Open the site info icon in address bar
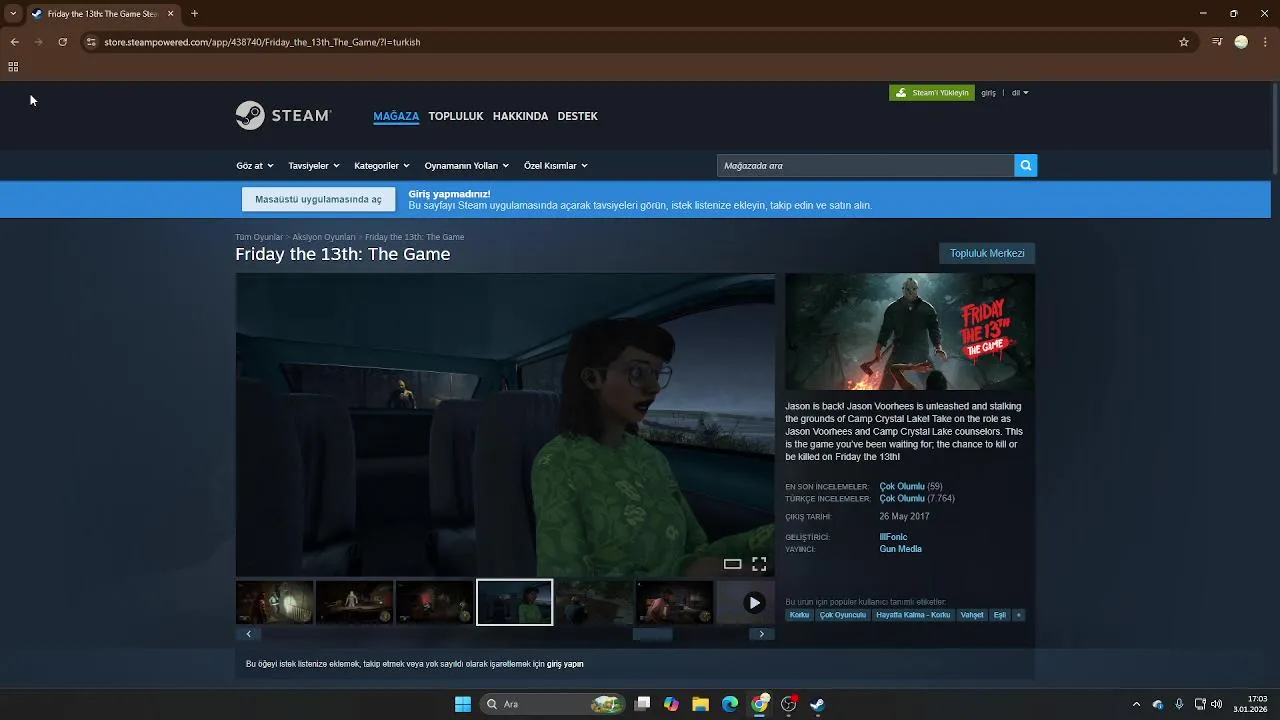Viewport: 1280px width, 720px height. pos(91,42)
